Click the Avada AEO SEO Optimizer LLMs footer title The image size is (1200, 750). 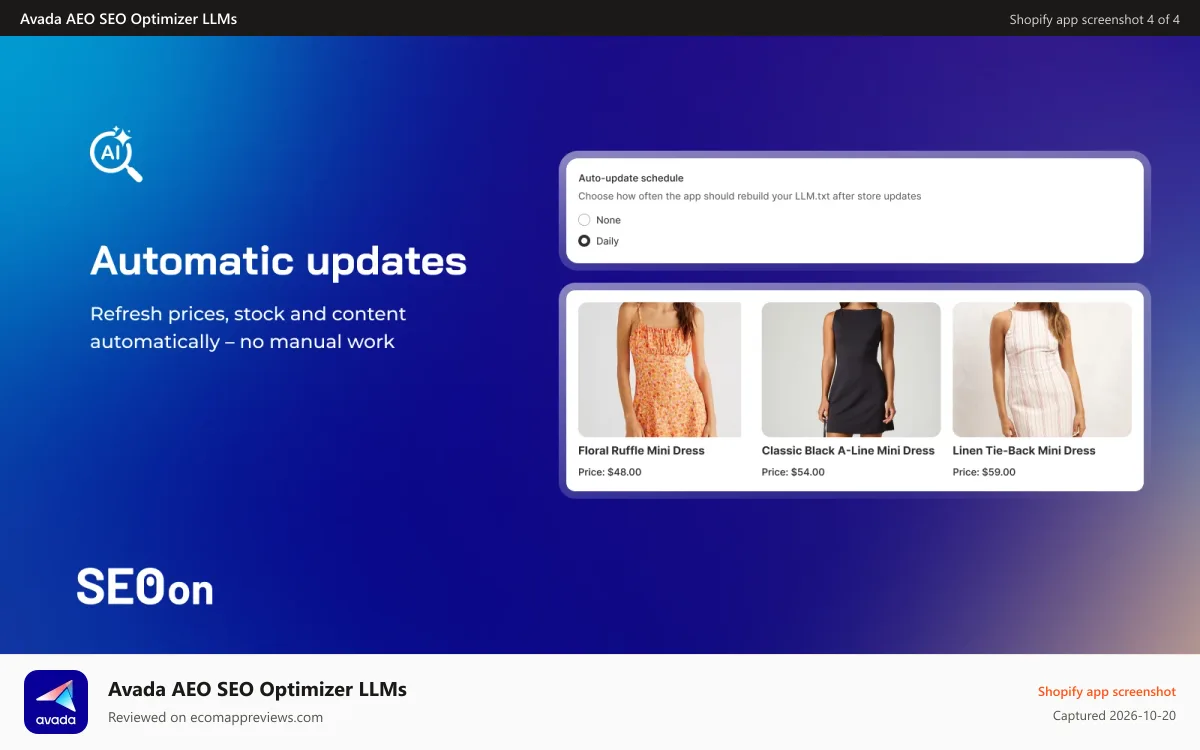(x=257, y=689)
